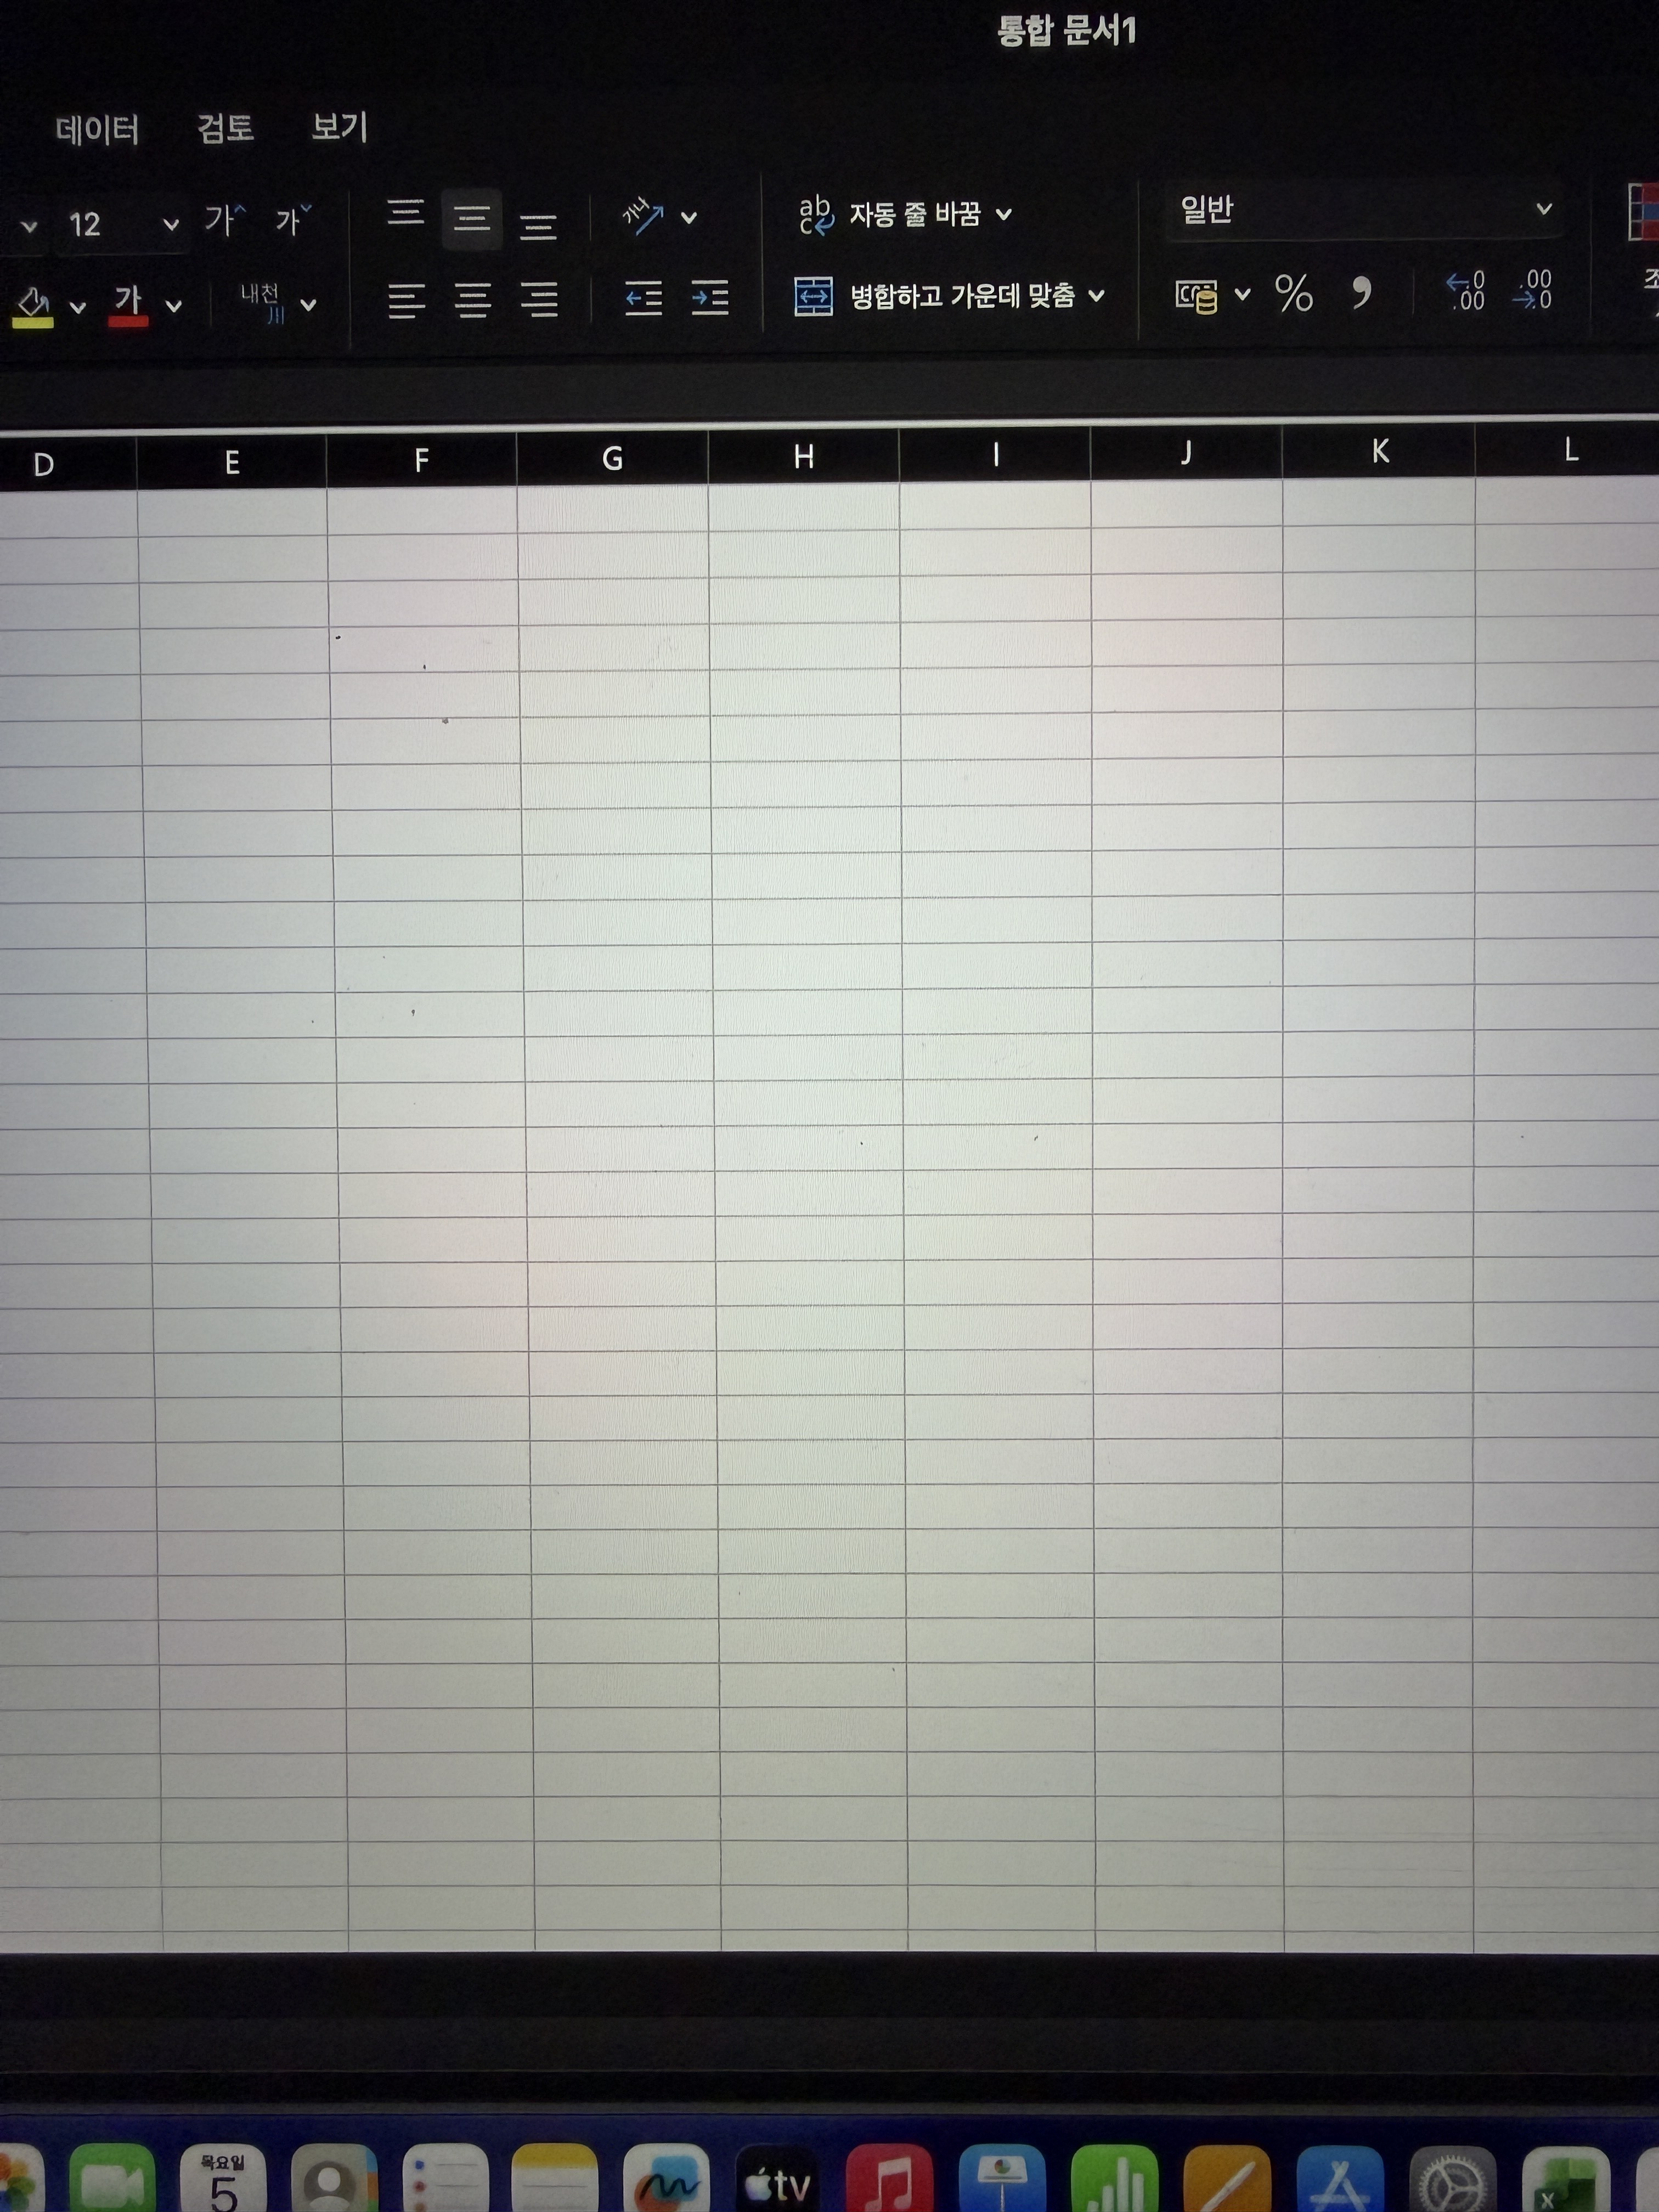Apply comma style format
Viewport: 1659px width, 2212px height.
coord(1360,293)
